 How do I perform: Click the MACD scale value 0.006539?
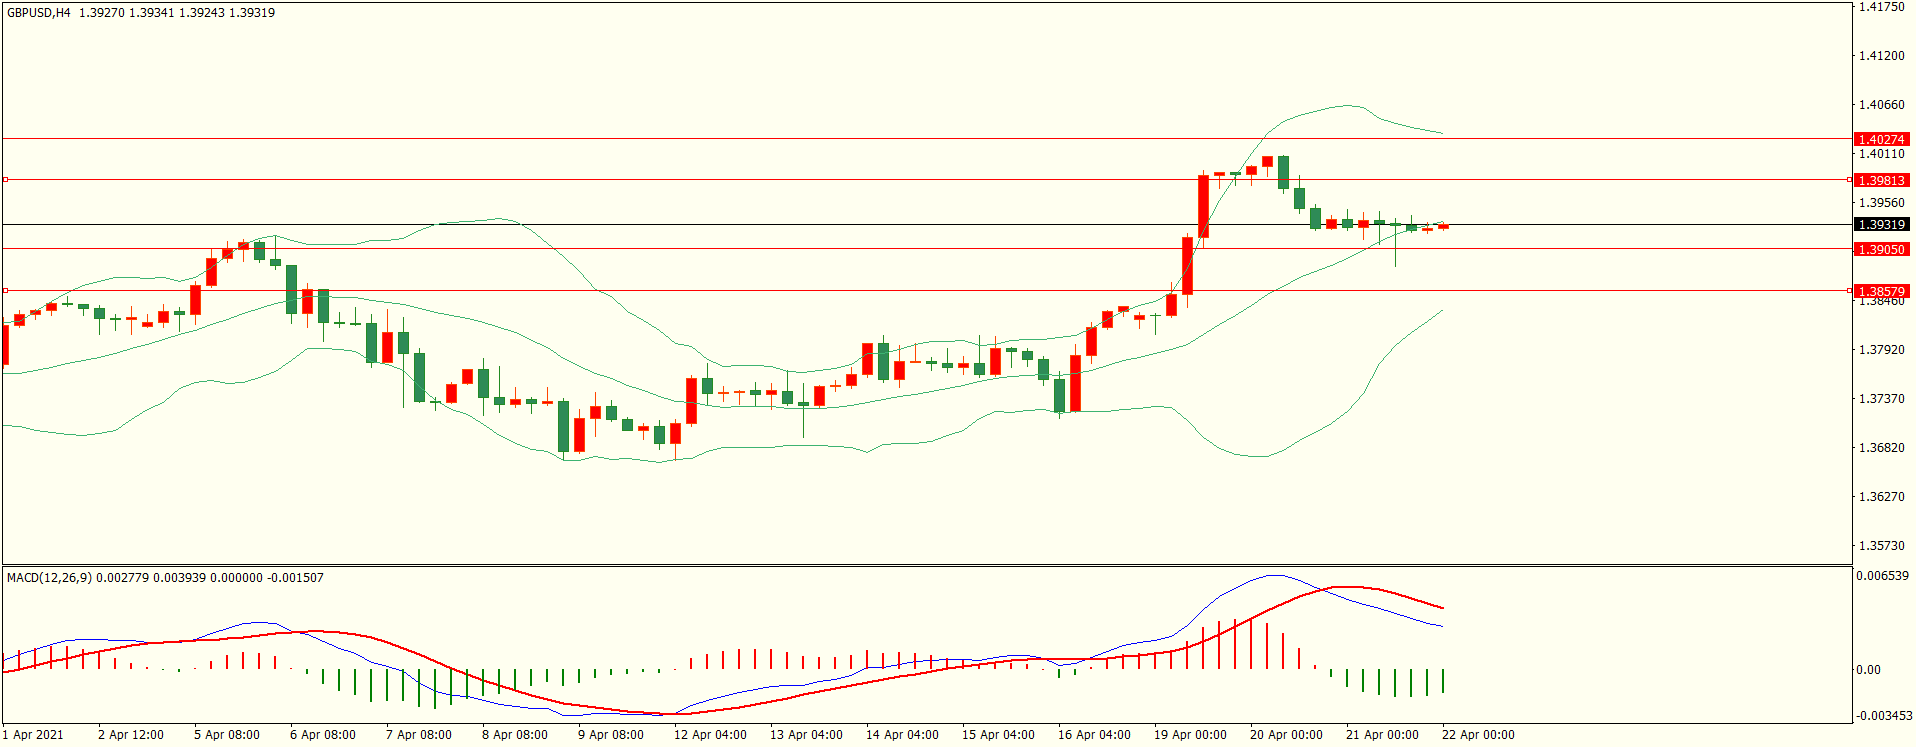coord(1882,576)
